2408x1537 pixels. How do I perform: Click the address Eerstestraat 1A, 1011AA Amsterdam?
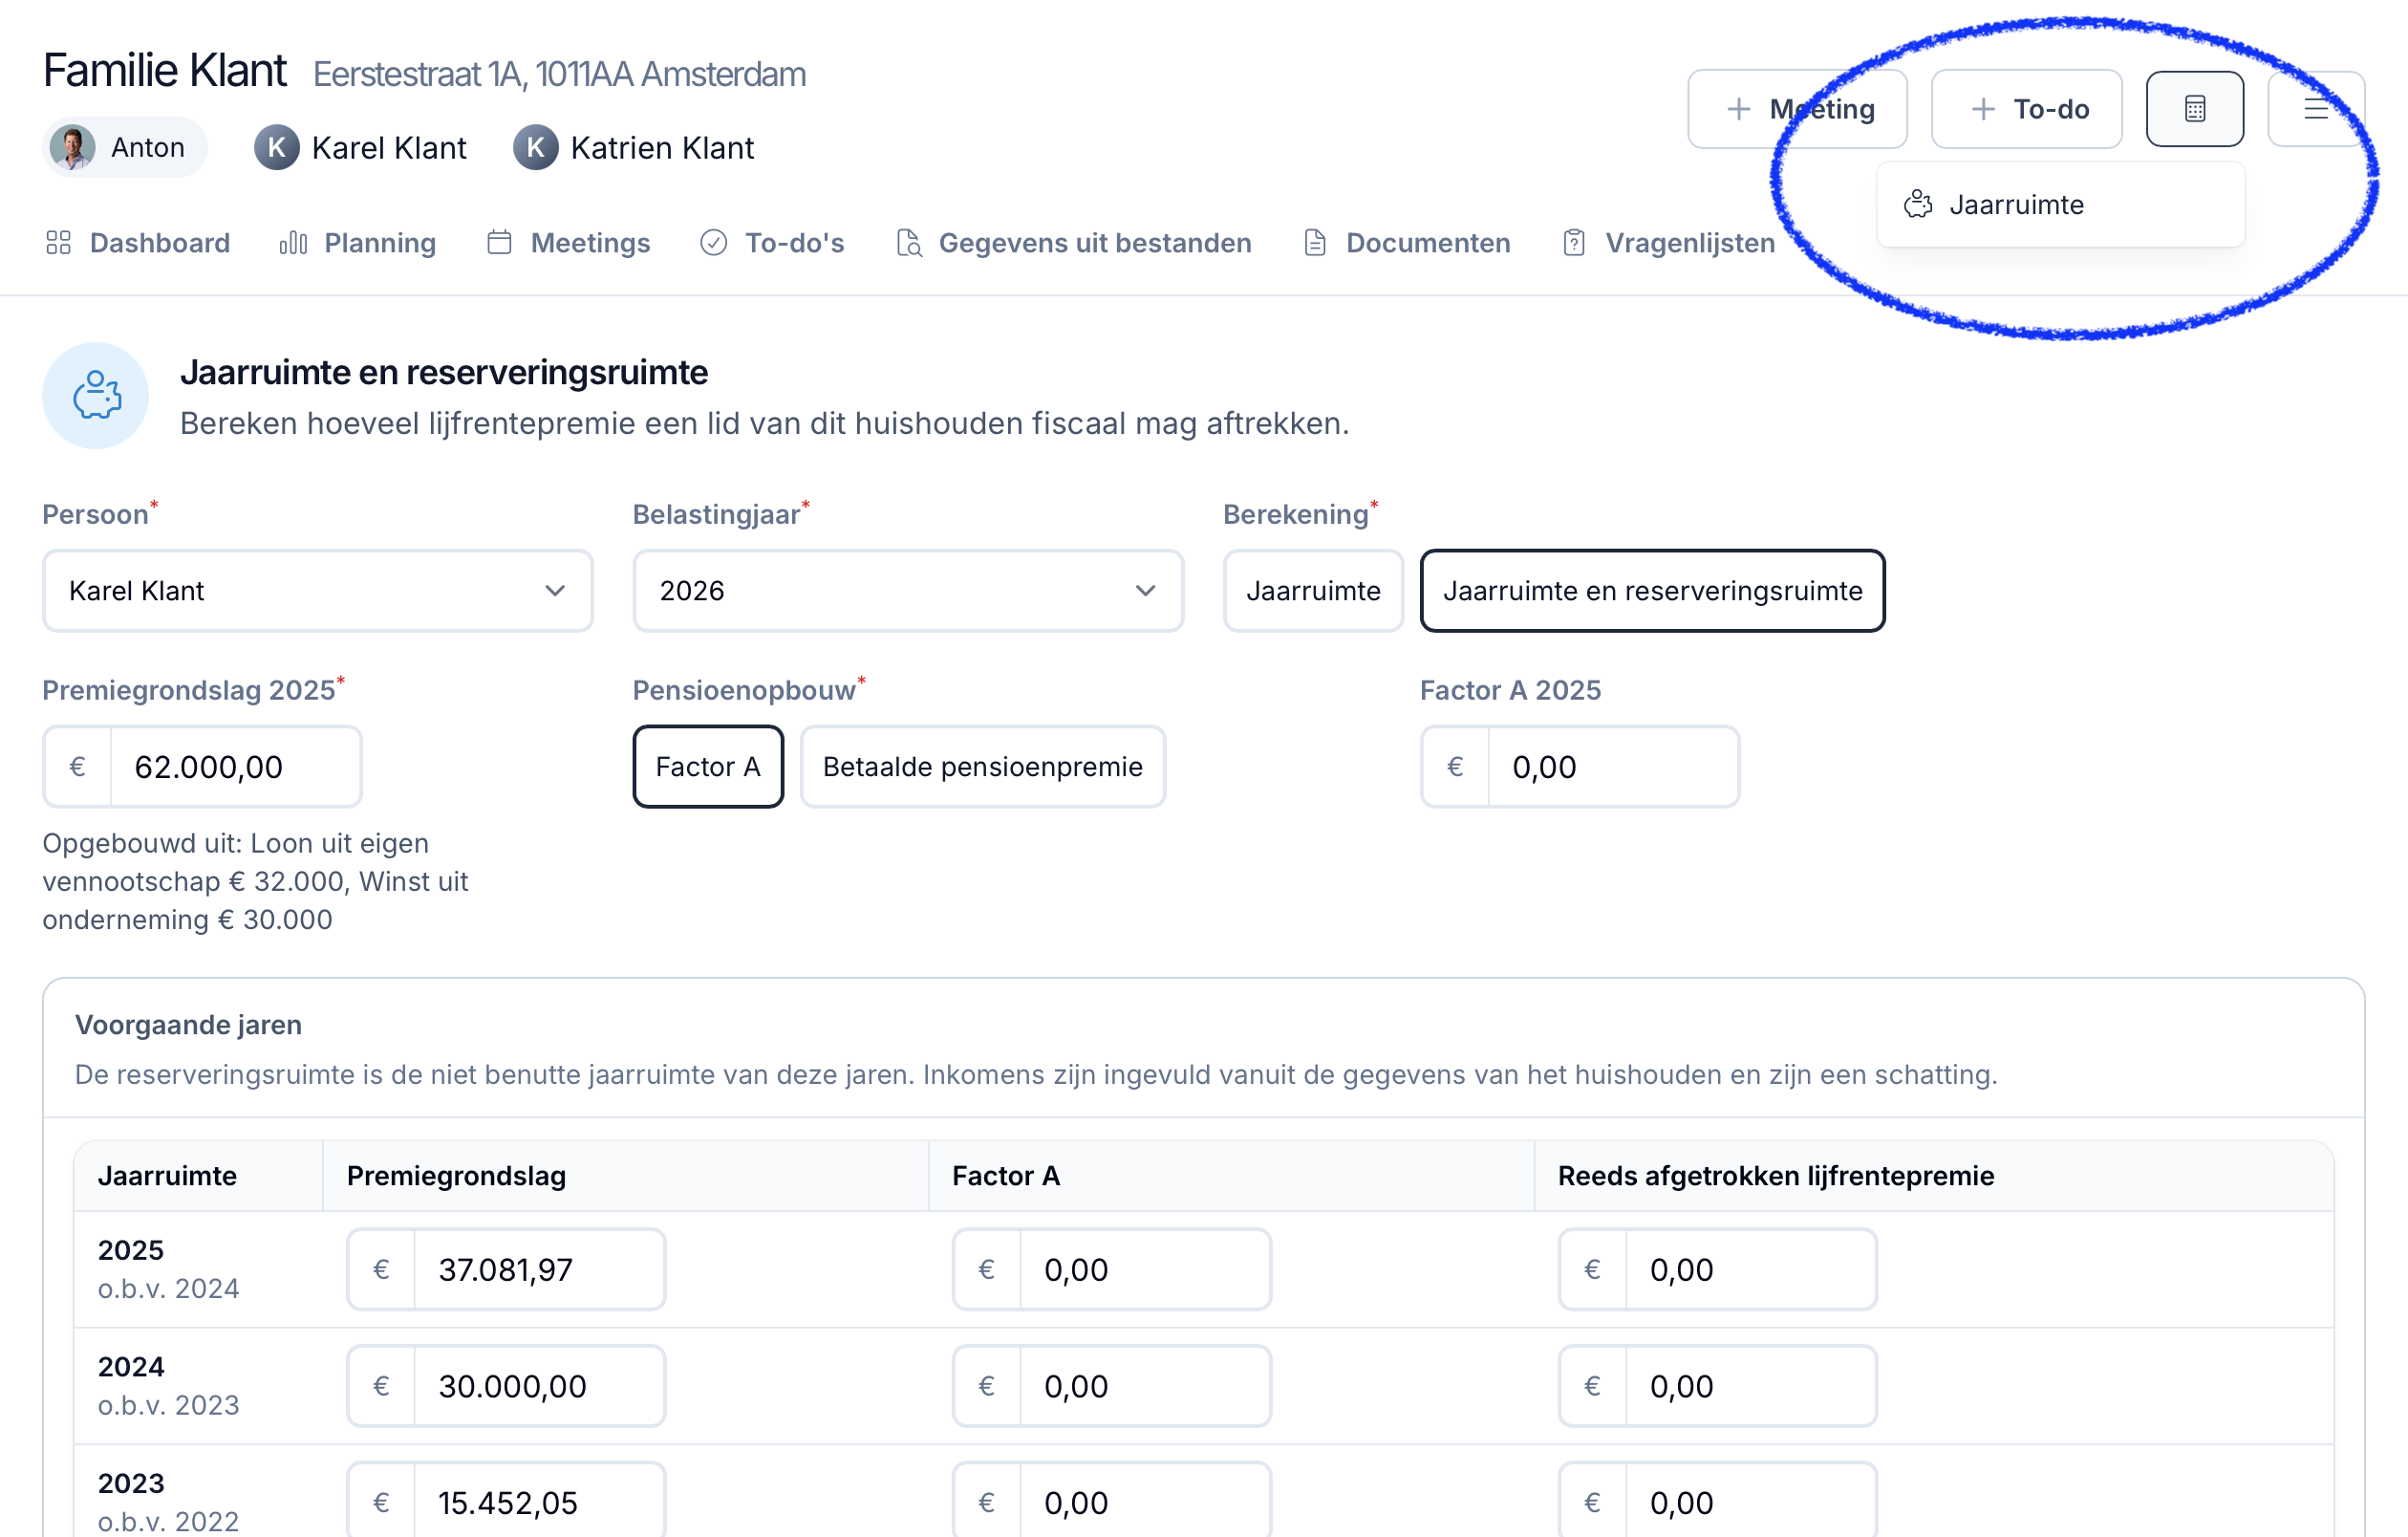(x=560, y=74)
